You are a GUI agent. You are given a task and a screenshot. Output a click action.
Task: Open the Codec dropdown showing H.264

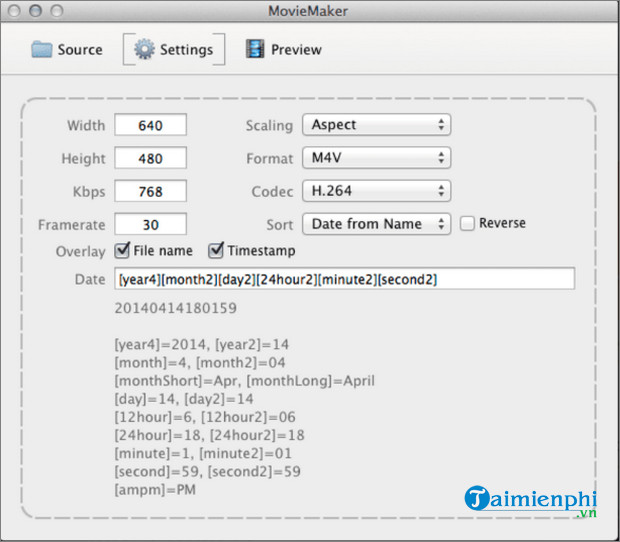(376, 191)
